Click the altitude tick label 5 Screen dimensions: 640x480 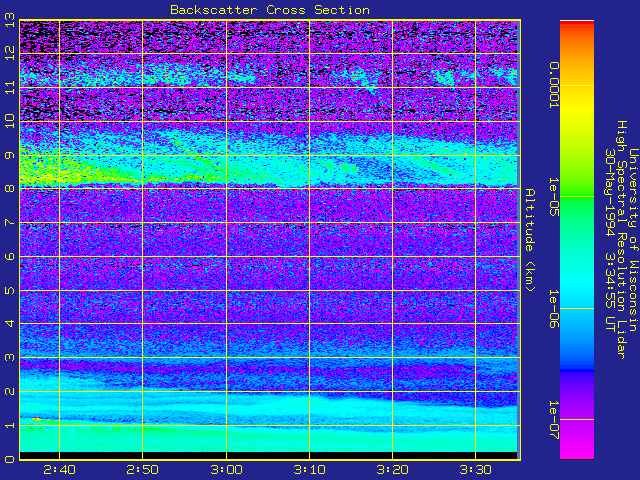[10, 290]
